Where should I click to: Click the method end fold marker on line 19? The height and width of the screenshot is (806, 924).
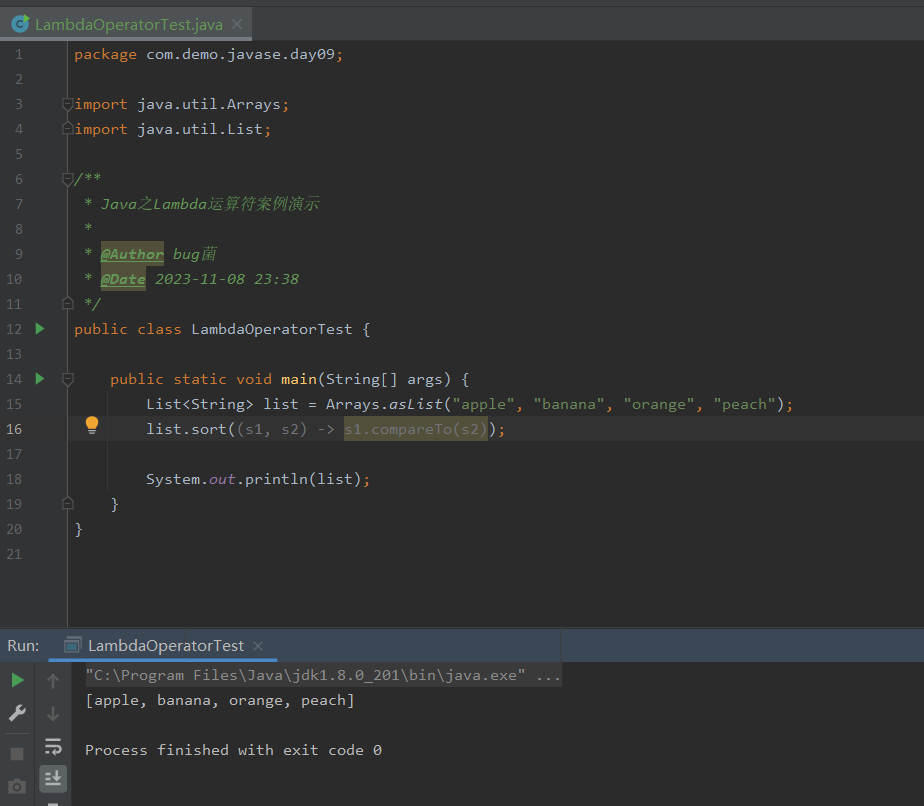click(68, 503)
